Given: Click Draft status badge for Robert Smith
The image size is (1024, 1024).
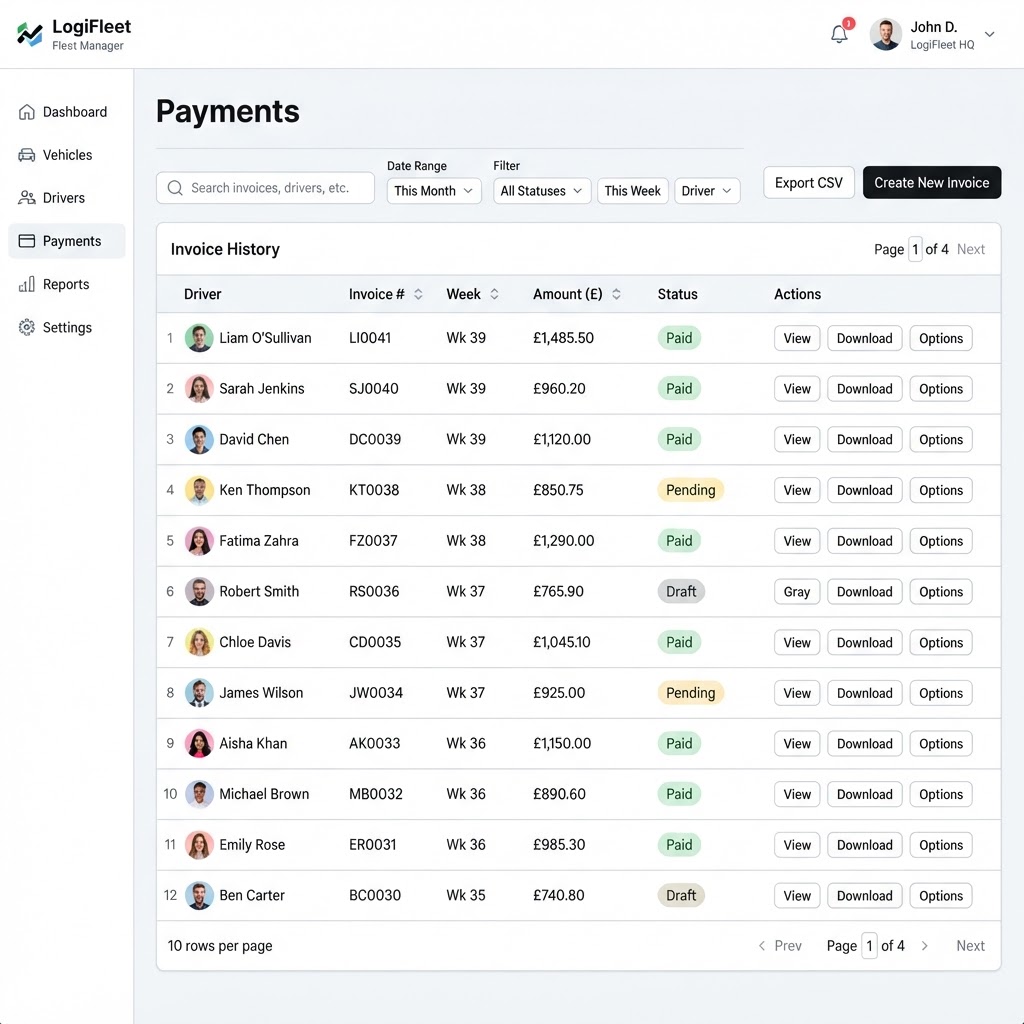Looking at the screenshot, I should point(680,591).
